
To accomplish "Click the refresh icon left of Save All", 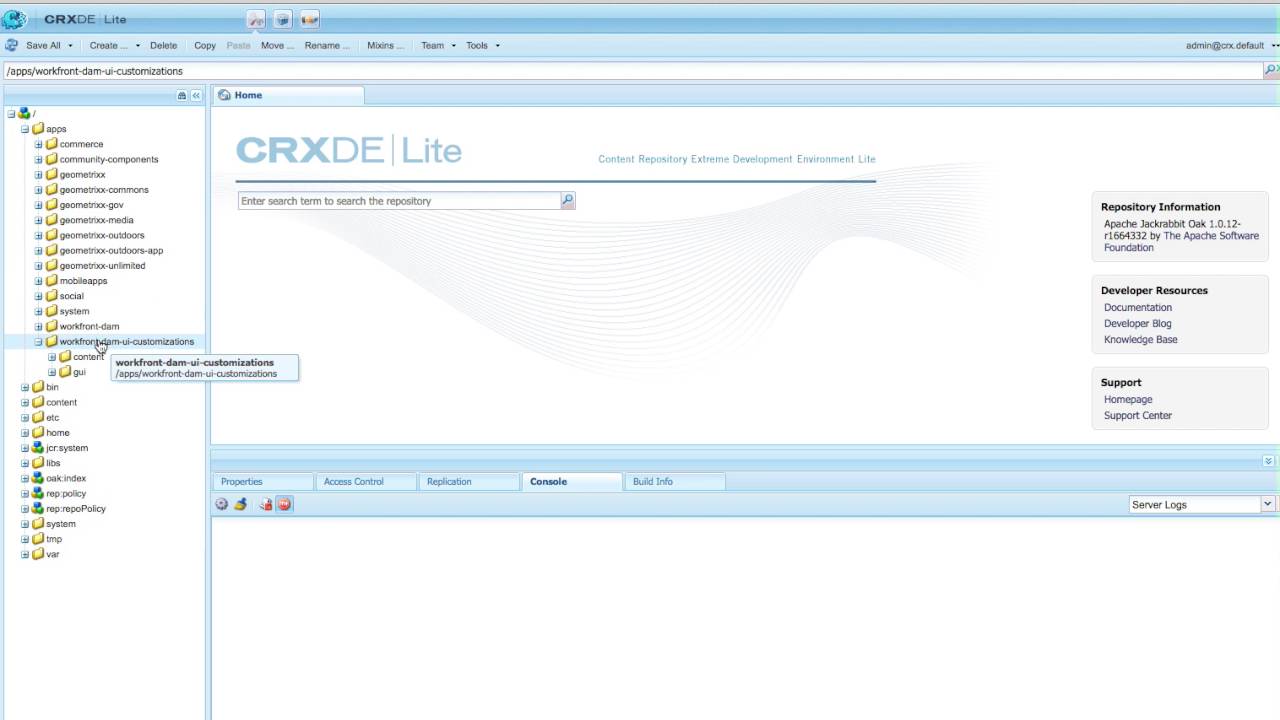I will [x=11, y=45].
